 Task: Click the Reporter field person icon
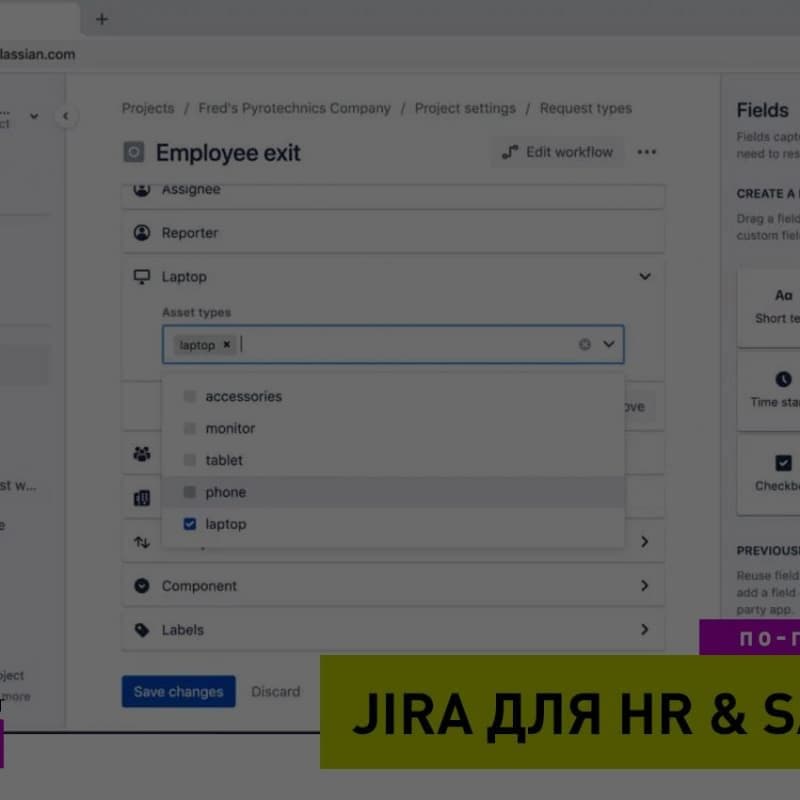[x=142, y=233]
